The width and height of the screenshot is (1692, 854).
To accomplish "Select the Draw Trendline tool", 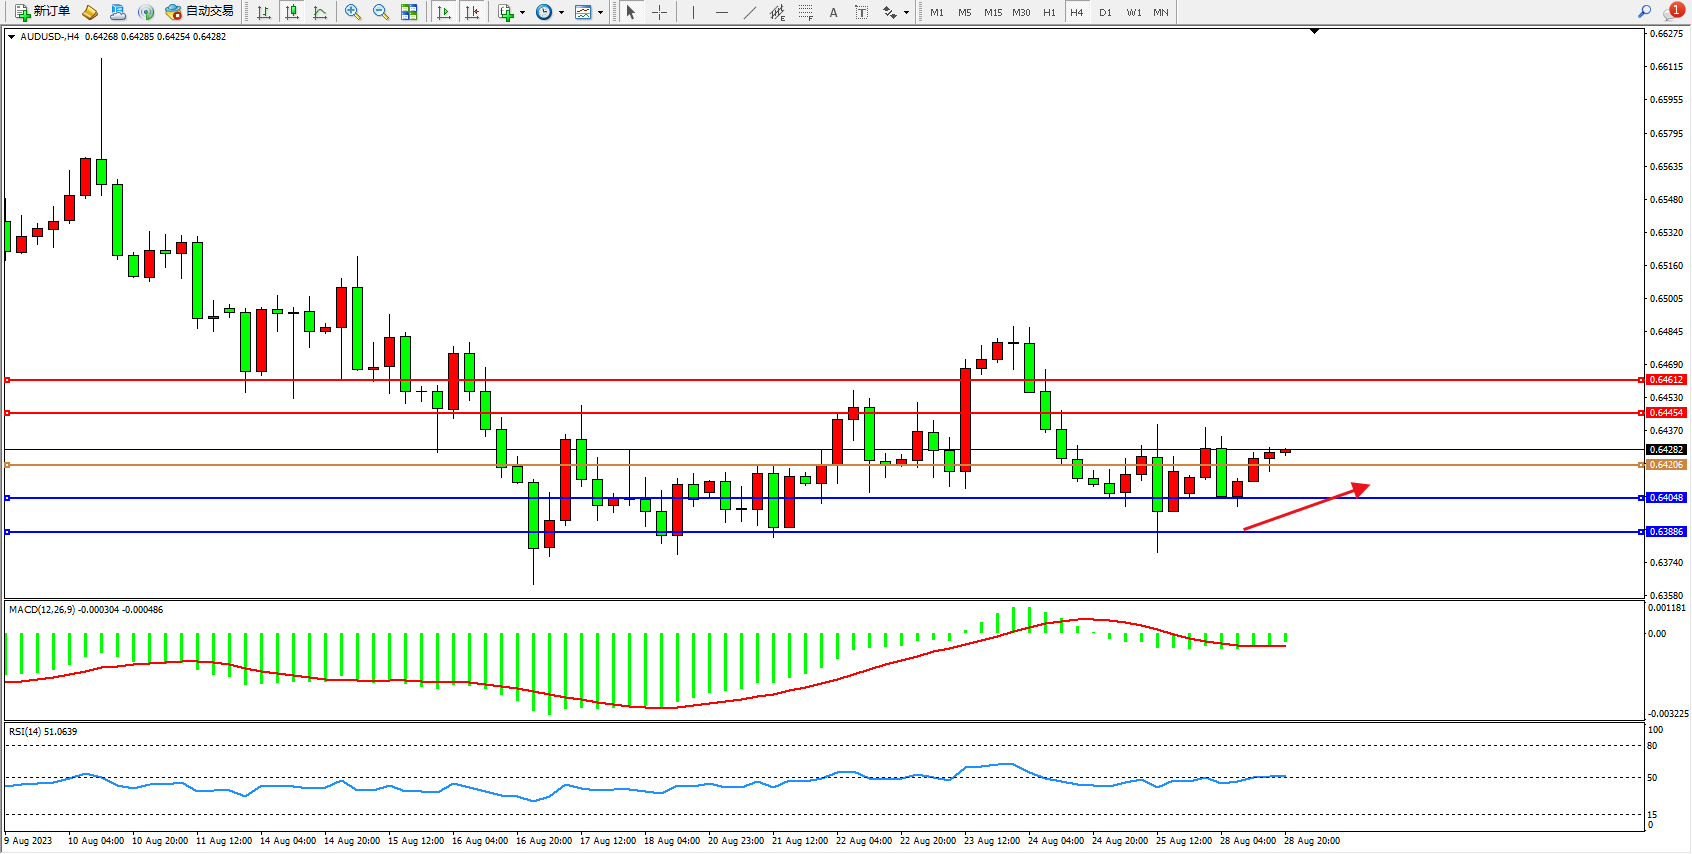I will pyautogui.click(x=750, y=12).
